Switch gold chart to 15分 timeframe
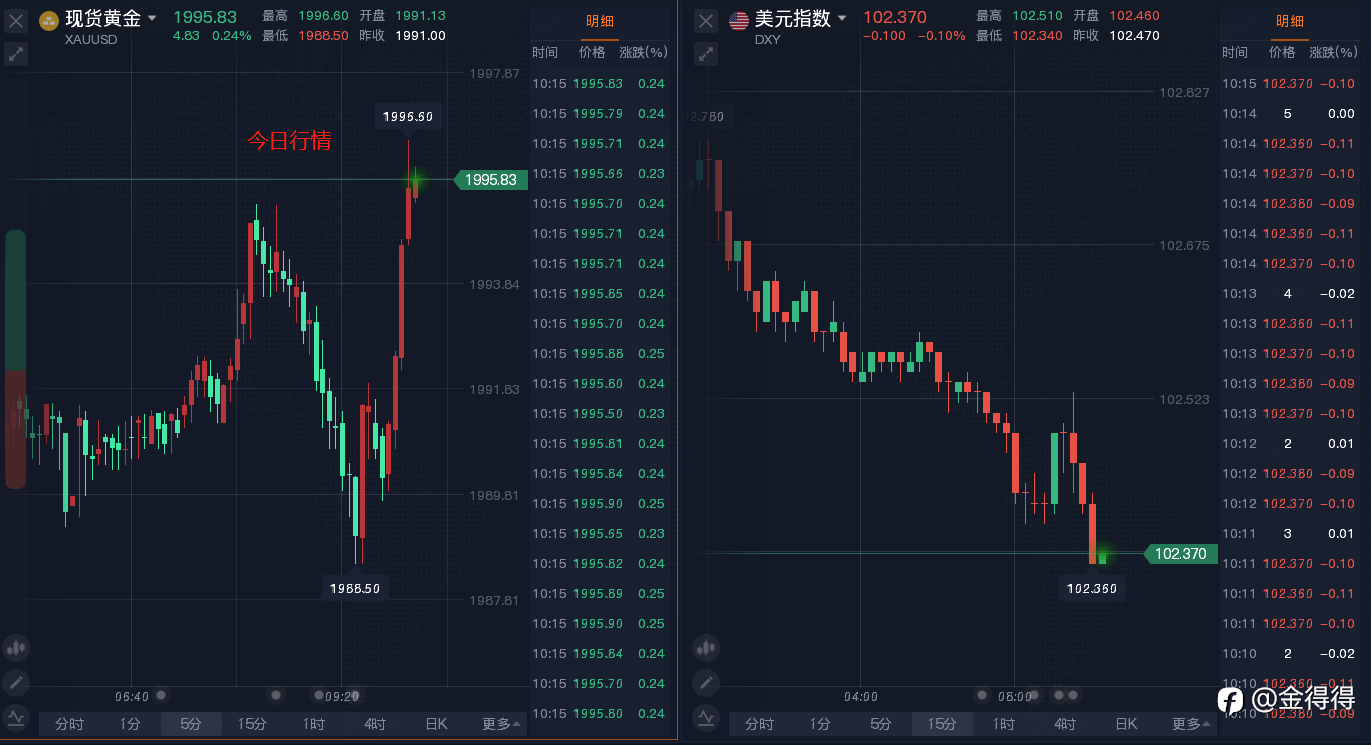The height and width of the screenshot is (745, 1371). (252, 724)
